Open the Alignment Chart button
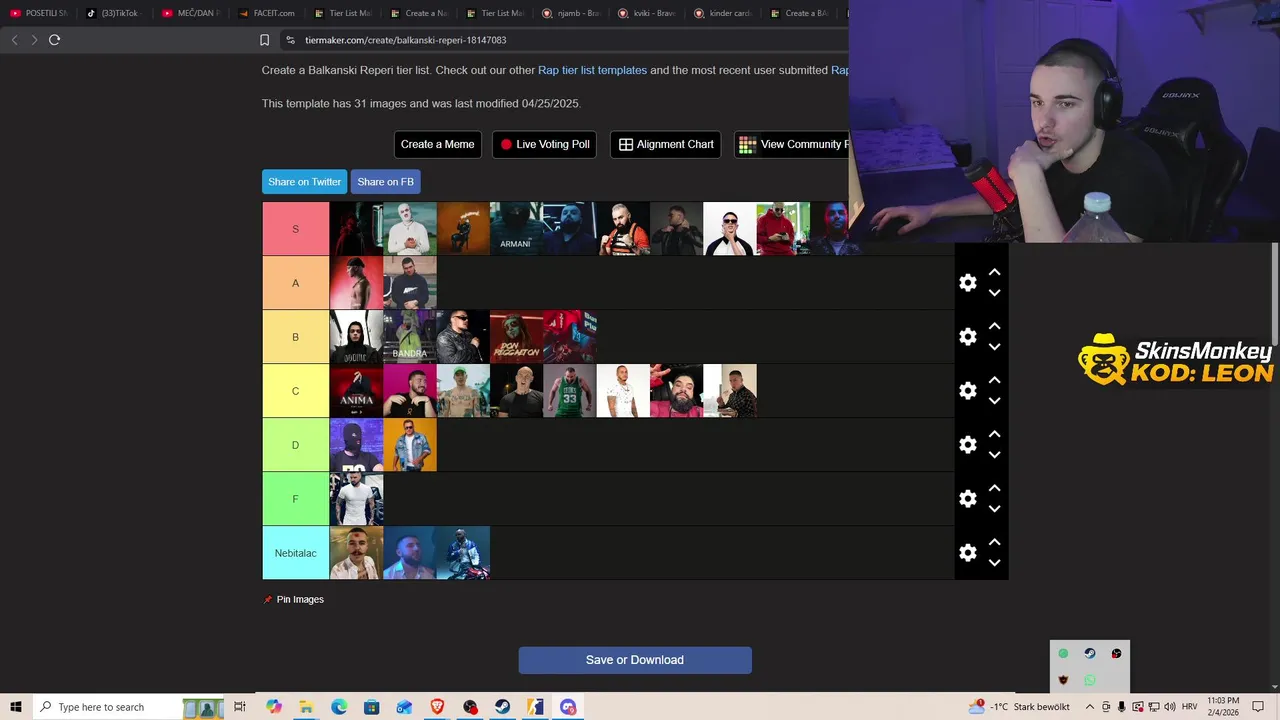 (x=666, y=144)
